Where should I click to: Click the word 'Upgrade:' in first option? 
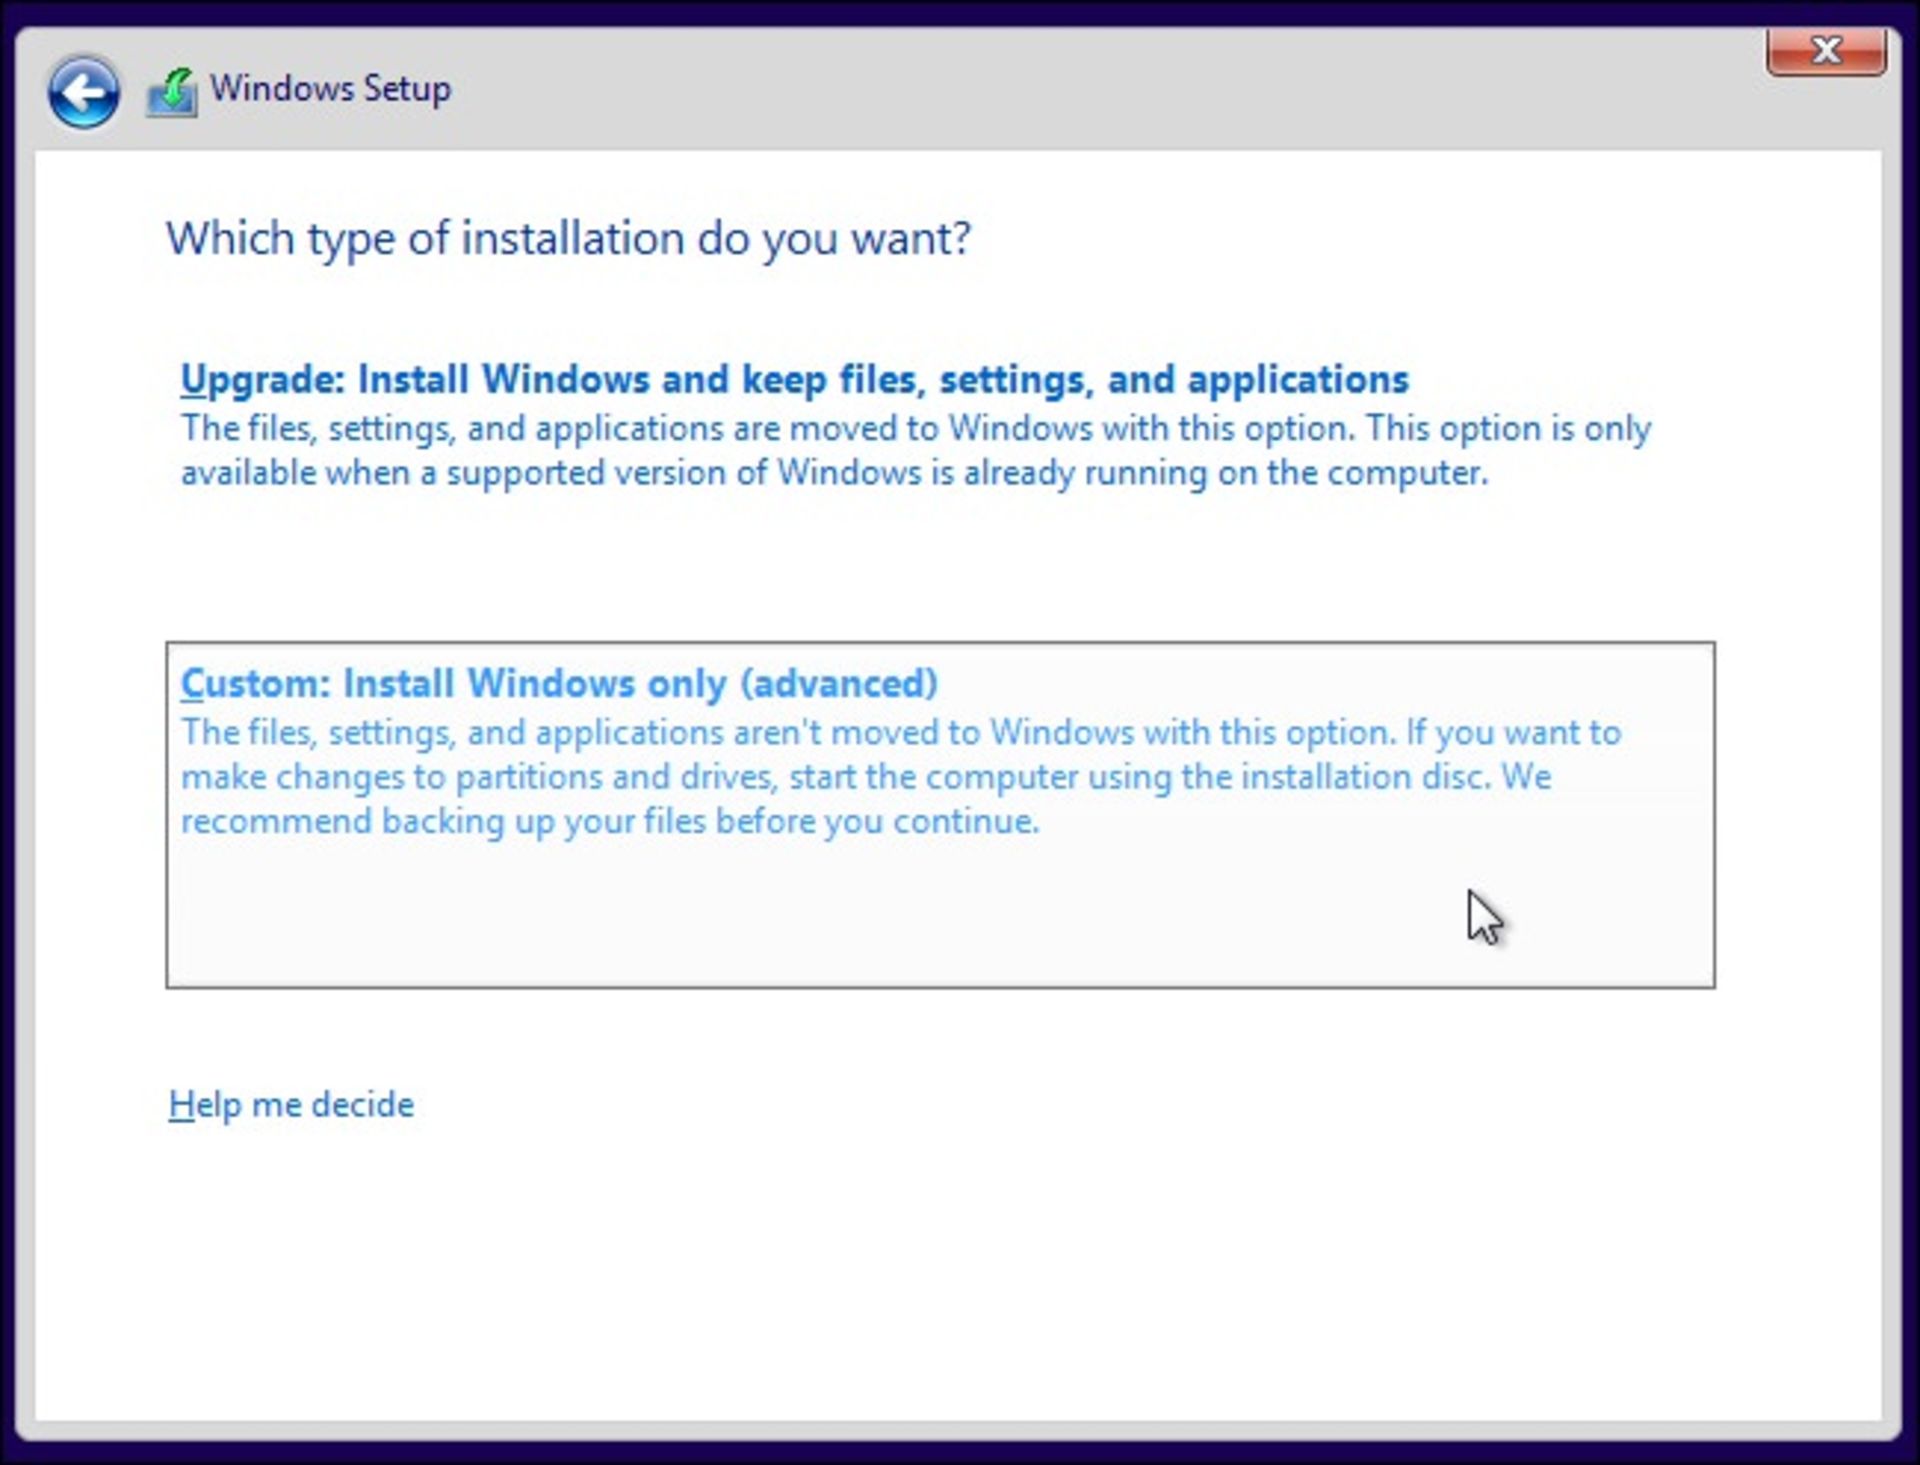point(263,380)
